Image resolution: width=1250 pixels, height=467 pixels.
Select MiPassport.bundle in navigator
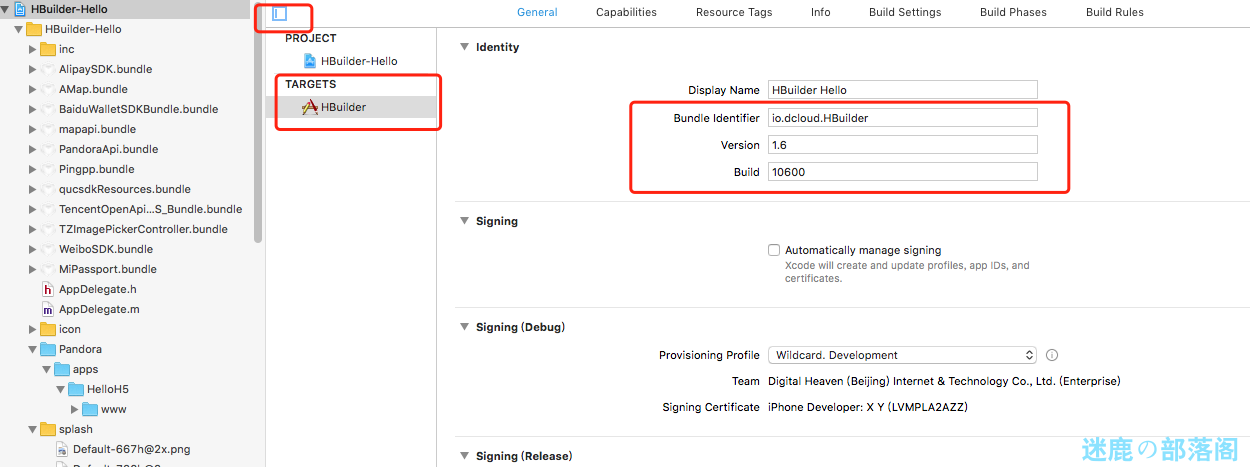pyautogui.click(x=108, y=269)
